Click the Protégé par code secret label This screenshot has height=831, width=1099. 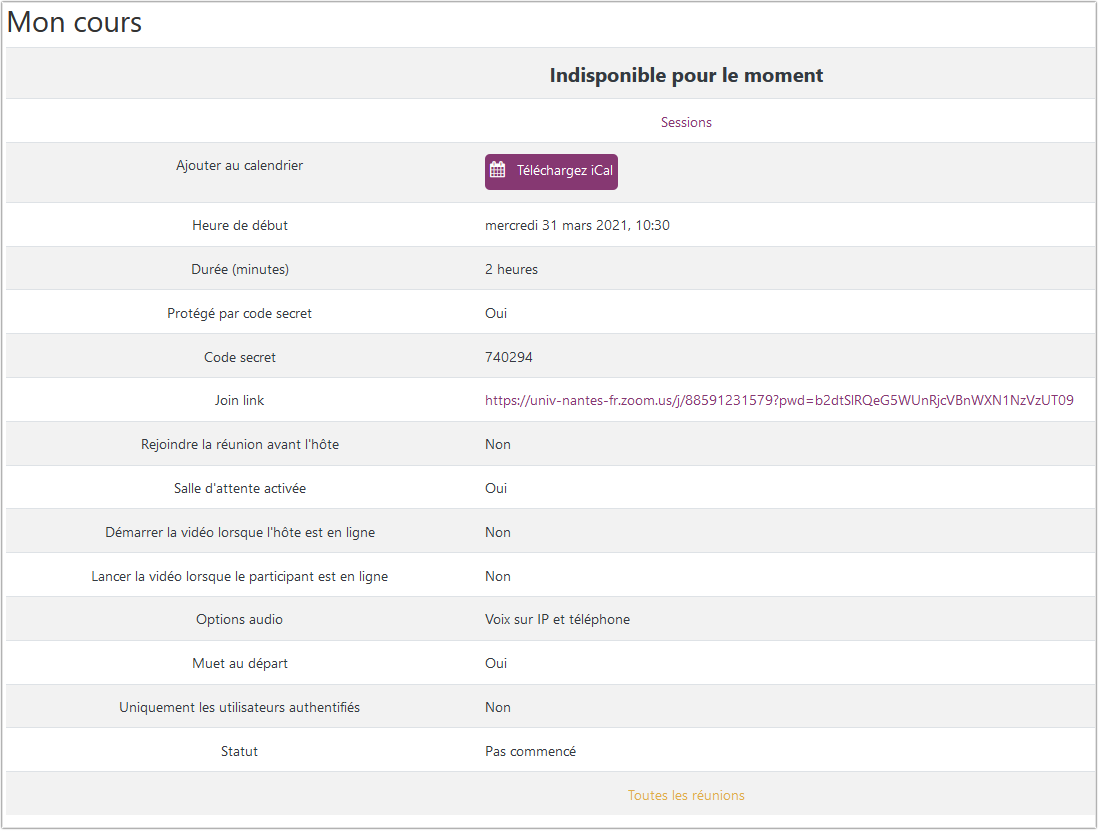pos(240,313)
